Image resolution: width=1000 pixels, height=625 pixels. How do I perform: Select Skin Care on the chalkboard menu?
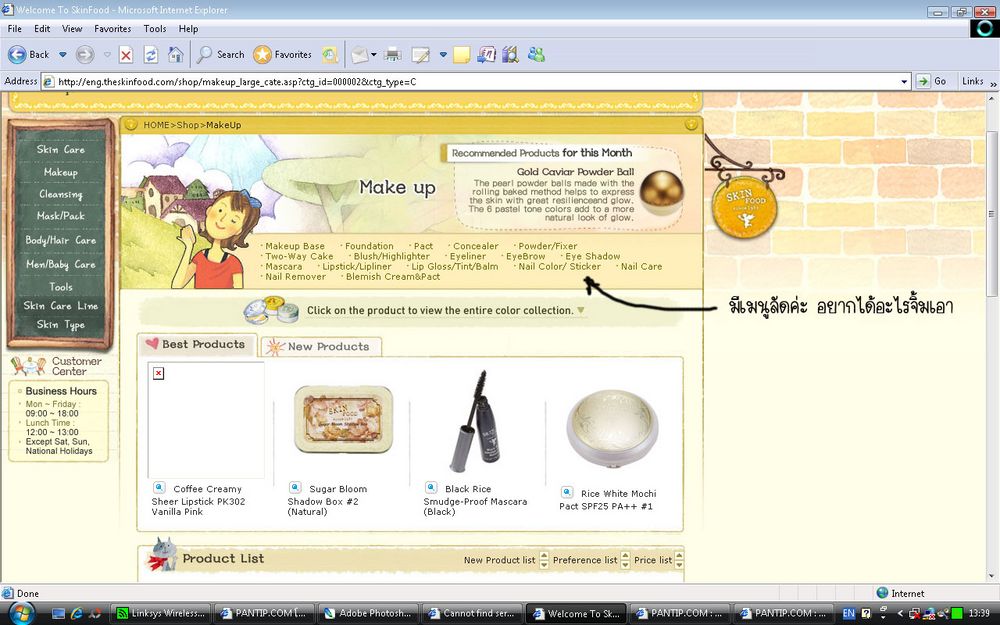tap(61, 149)
